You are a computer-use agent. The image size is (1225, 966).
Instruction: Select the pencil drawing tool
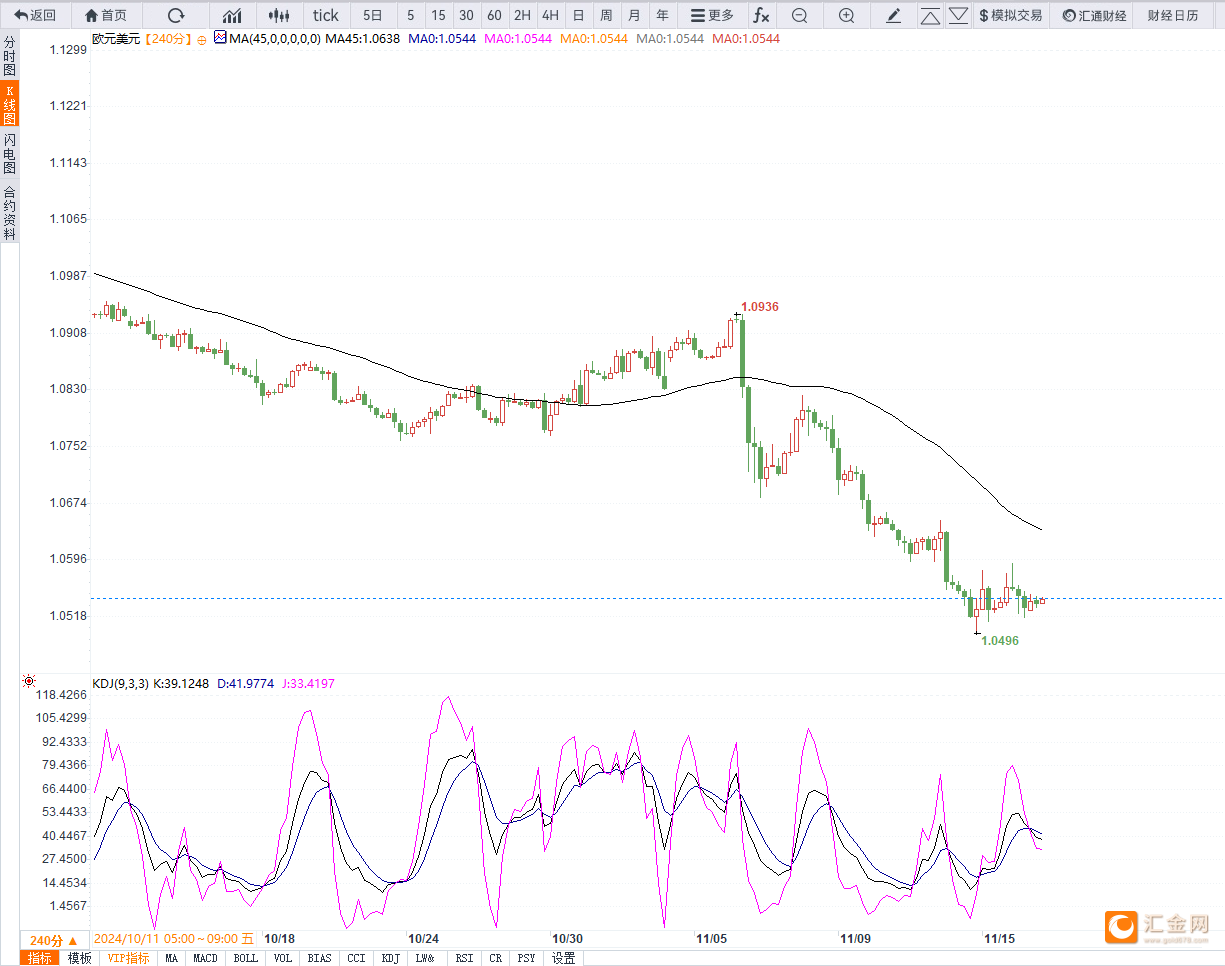pyautogui.click(x=893, y=15)
